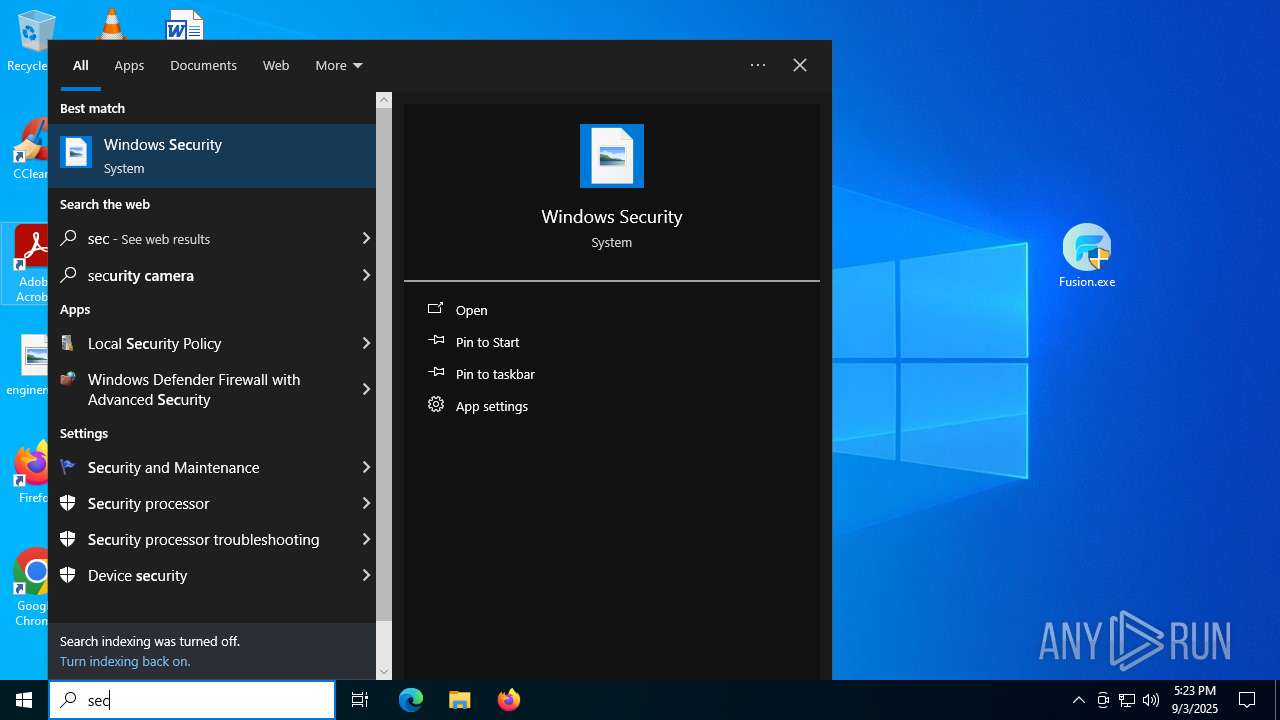Click the shield icon for Security processor

(68, 503)
